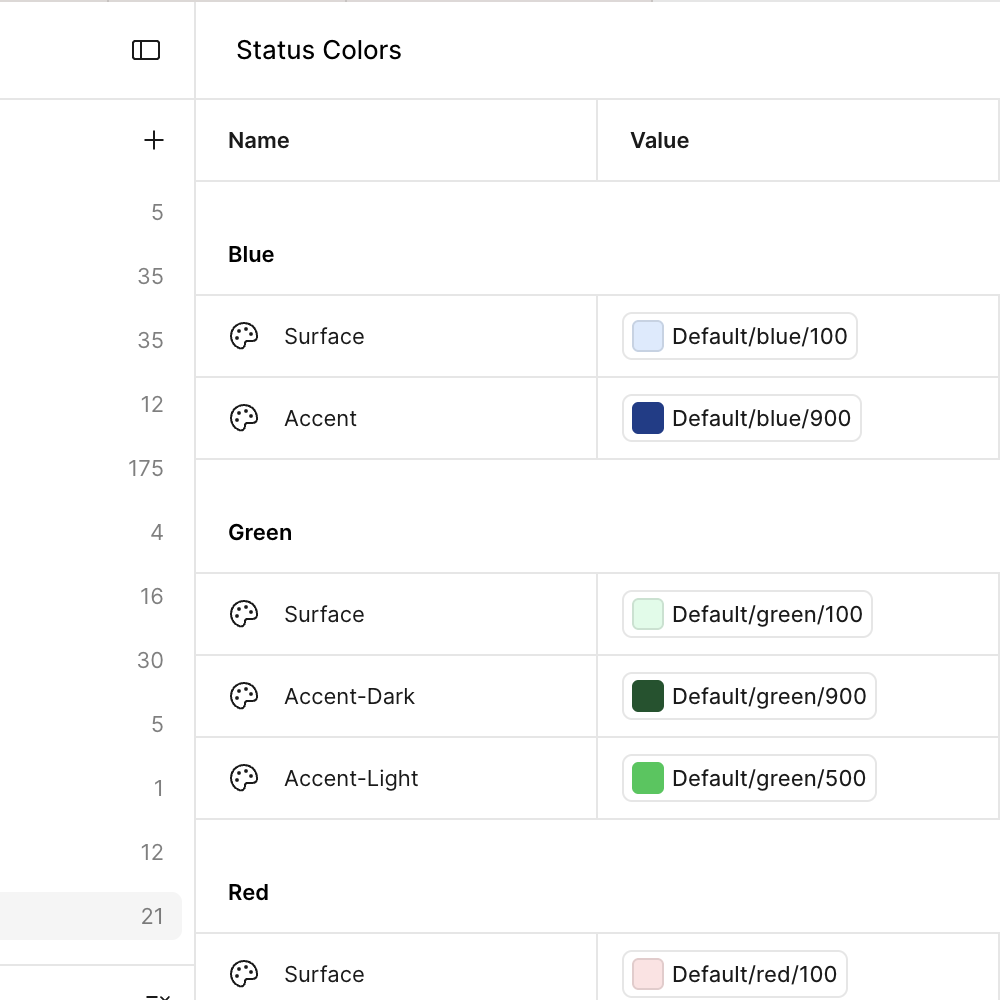Screen dimensions: 1000x1000
Task: Click the Default/blue/900 color swatch
Action: (648, 418)
